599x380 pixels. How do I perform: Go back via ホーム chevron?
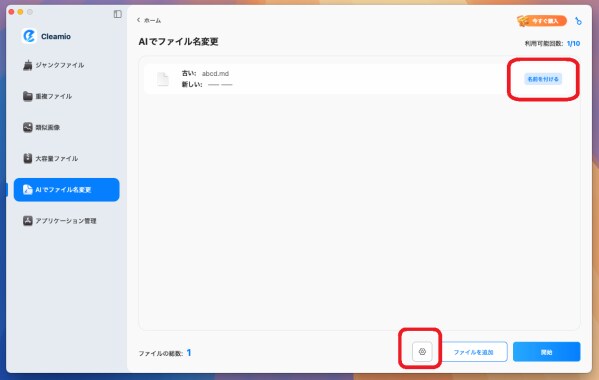click(139, 20)
